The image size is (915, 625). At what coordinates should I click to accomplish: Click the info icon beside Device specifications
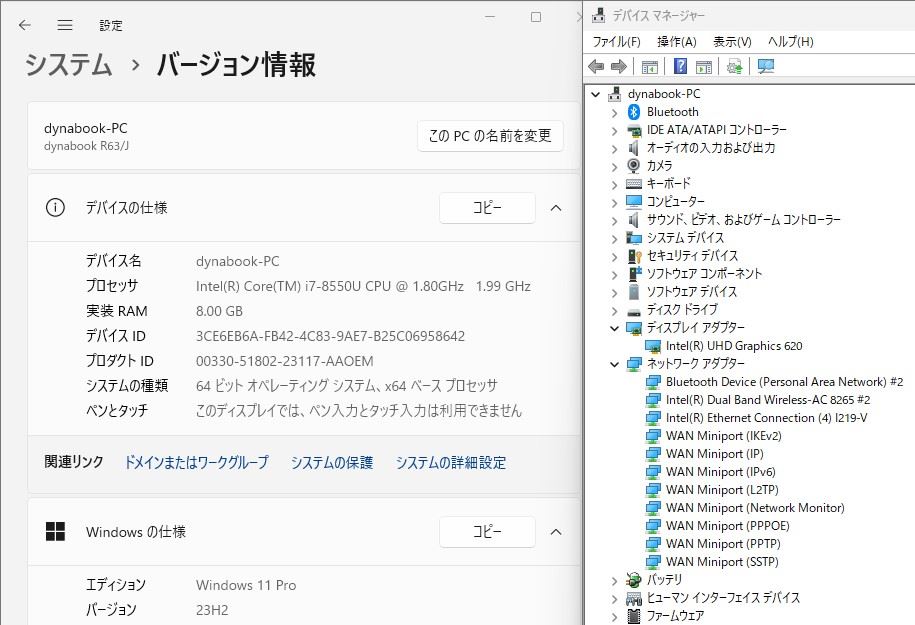pyautogui.click(x=55, y=207)
